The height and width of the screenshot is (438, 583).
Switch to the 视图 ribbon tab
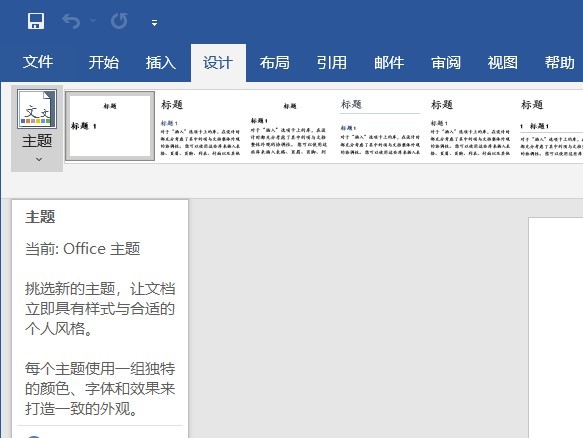503,62
